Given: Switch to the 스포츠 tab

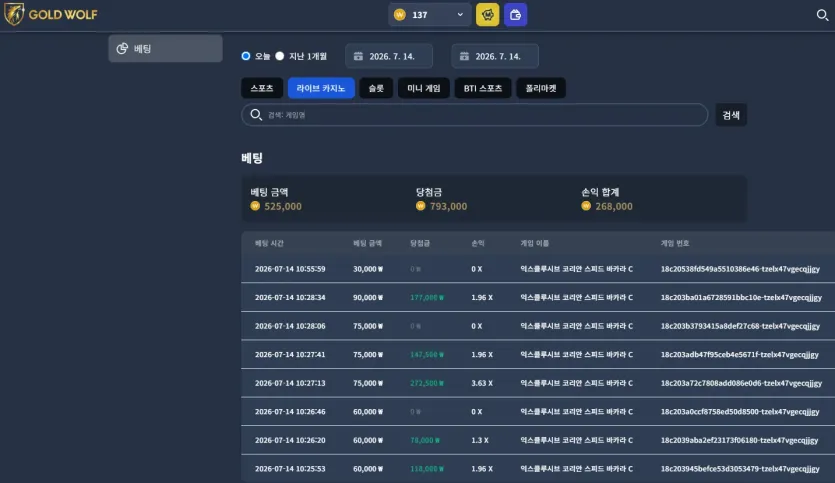Looking at the screenshot, I should [x=262, y=88].
